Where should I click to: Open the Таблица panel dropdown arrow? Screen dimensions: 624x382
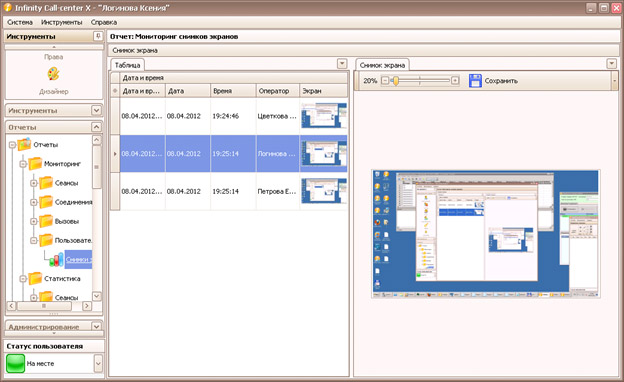[342, 64]
